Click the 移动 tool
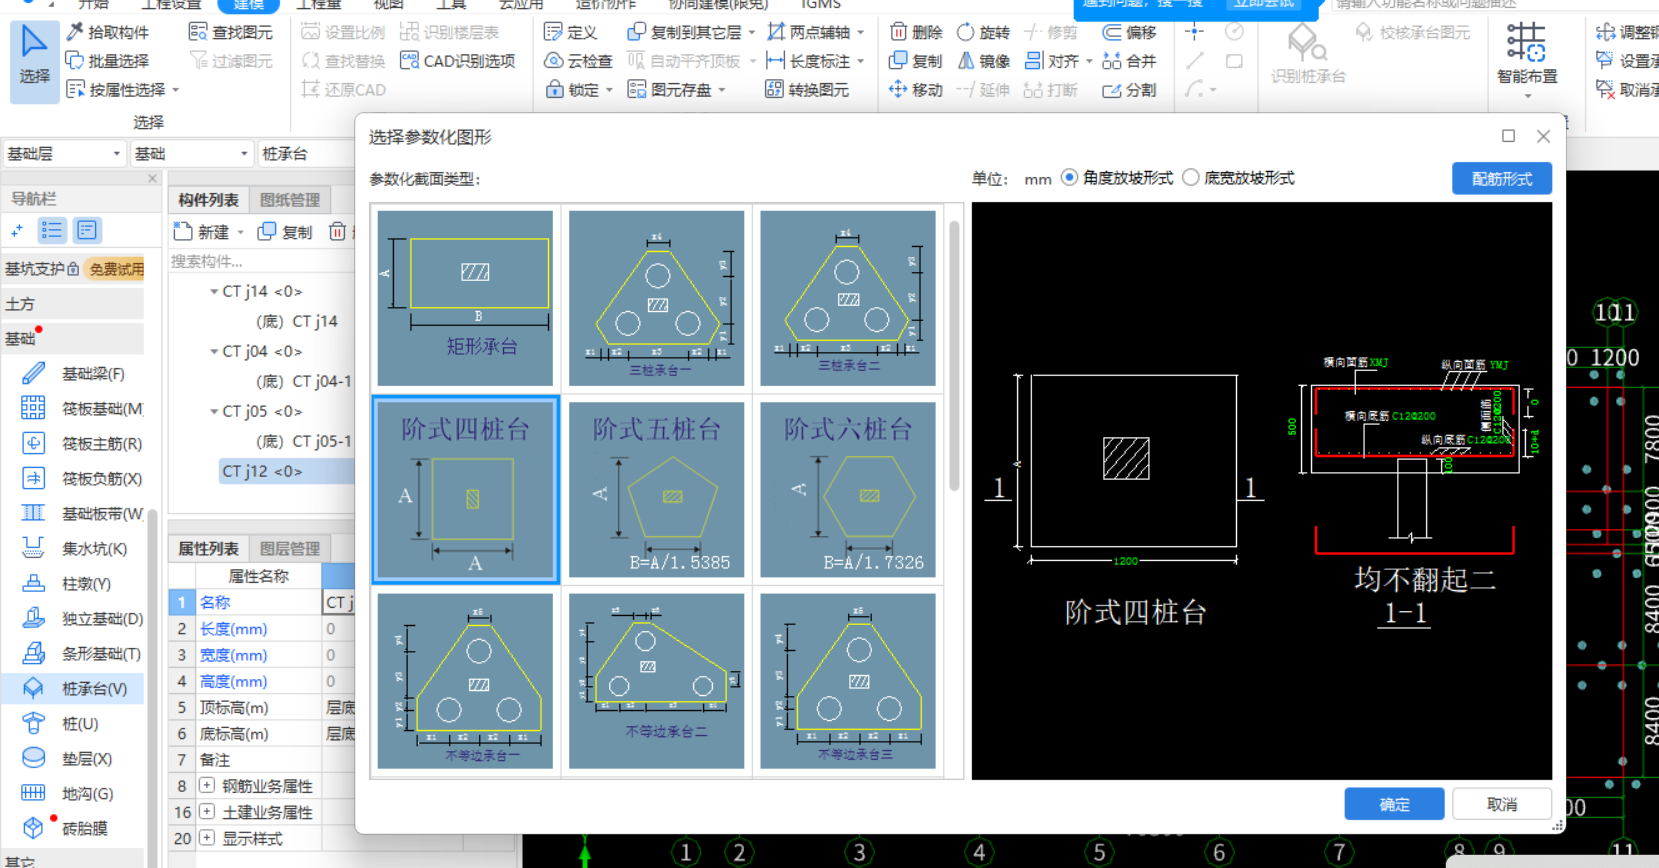 click(x=916, y=90)
